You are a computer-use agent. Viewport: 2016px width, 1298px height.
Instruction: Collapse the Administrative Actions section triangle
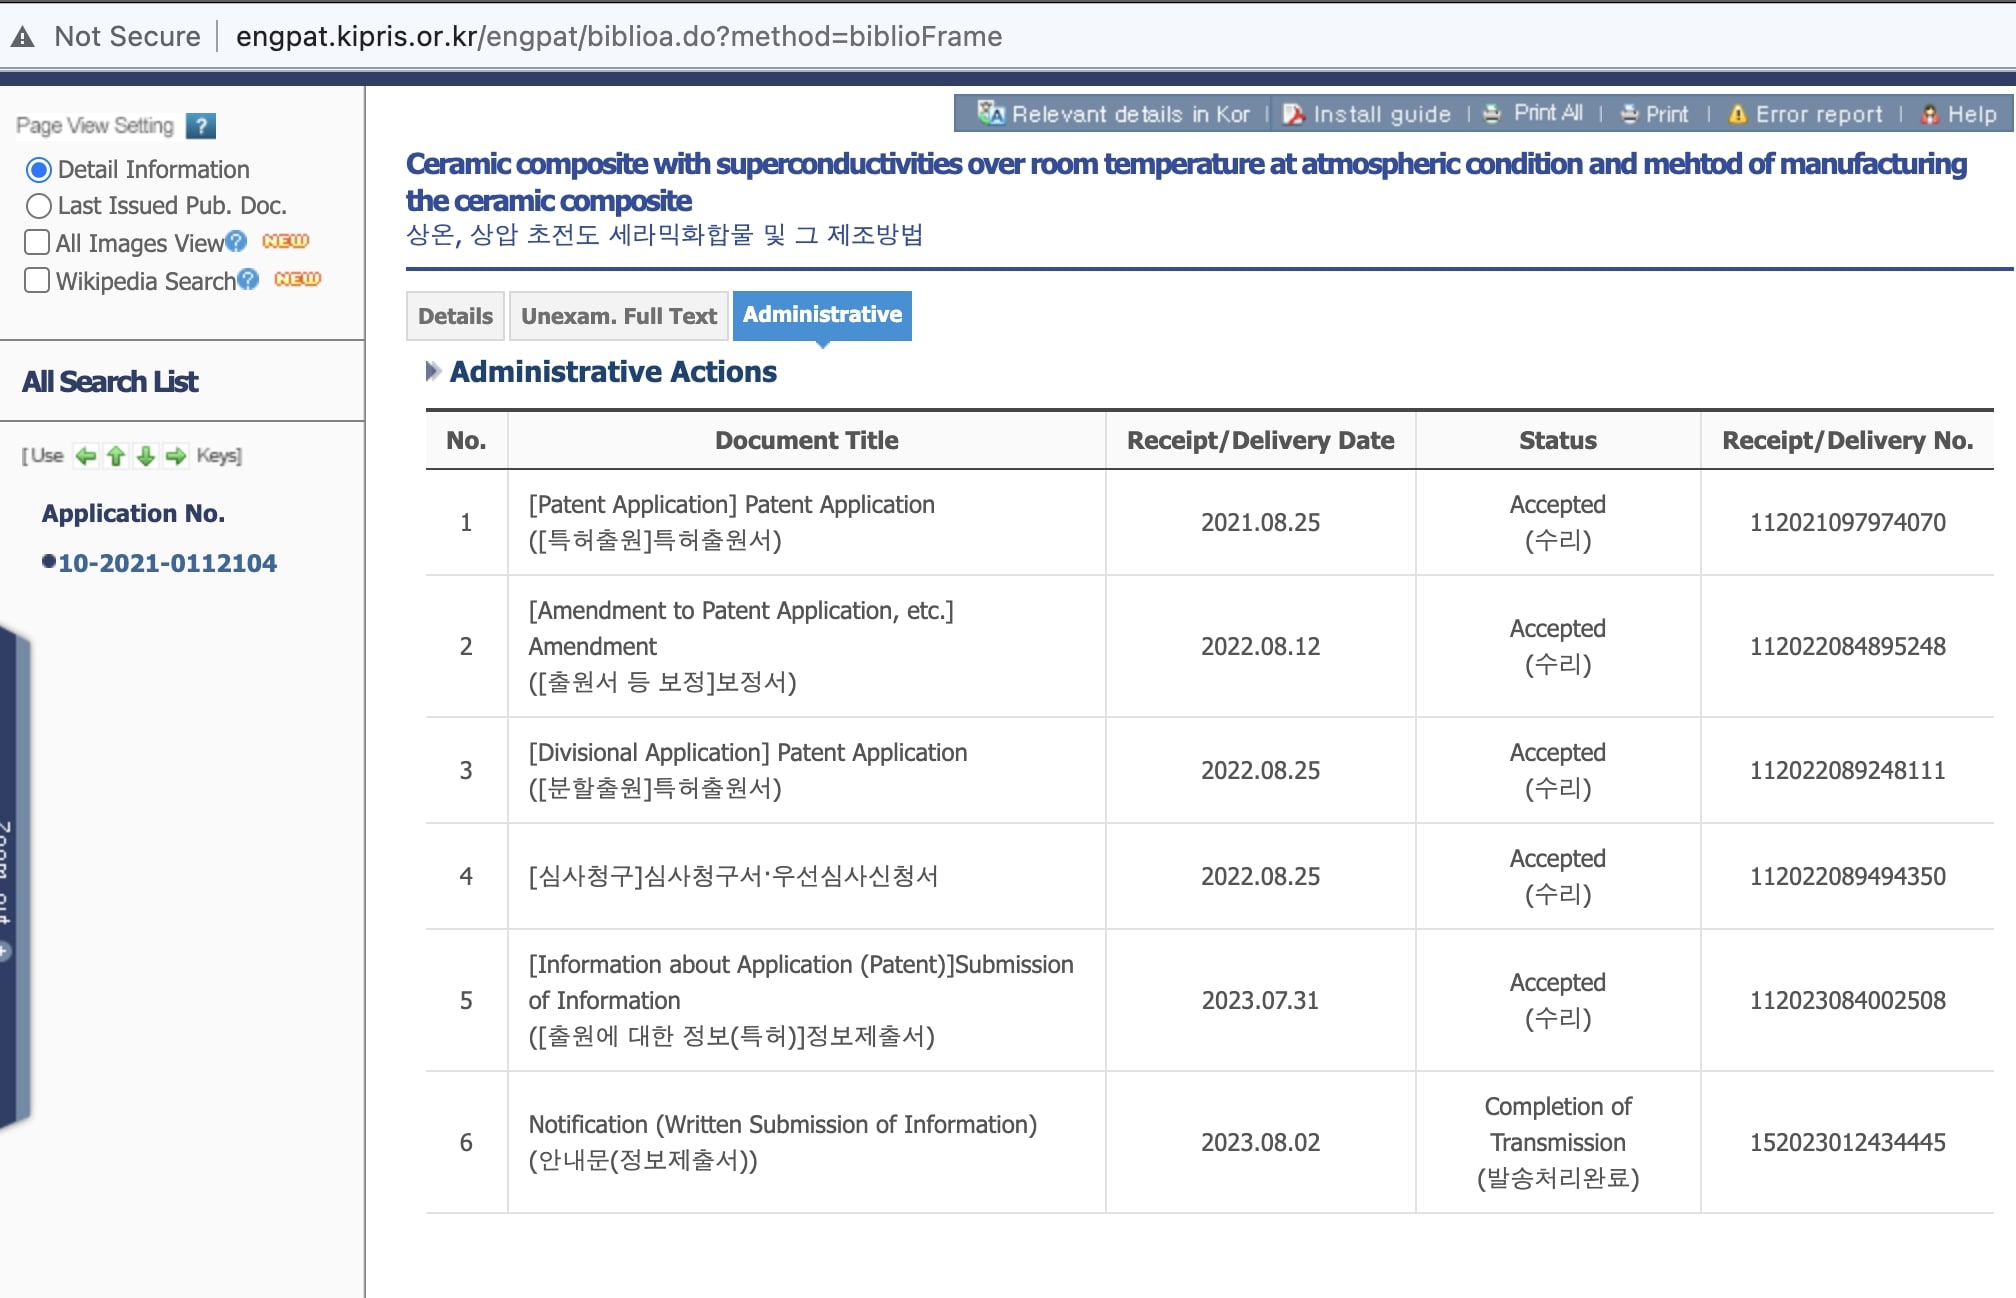point(432,372)
